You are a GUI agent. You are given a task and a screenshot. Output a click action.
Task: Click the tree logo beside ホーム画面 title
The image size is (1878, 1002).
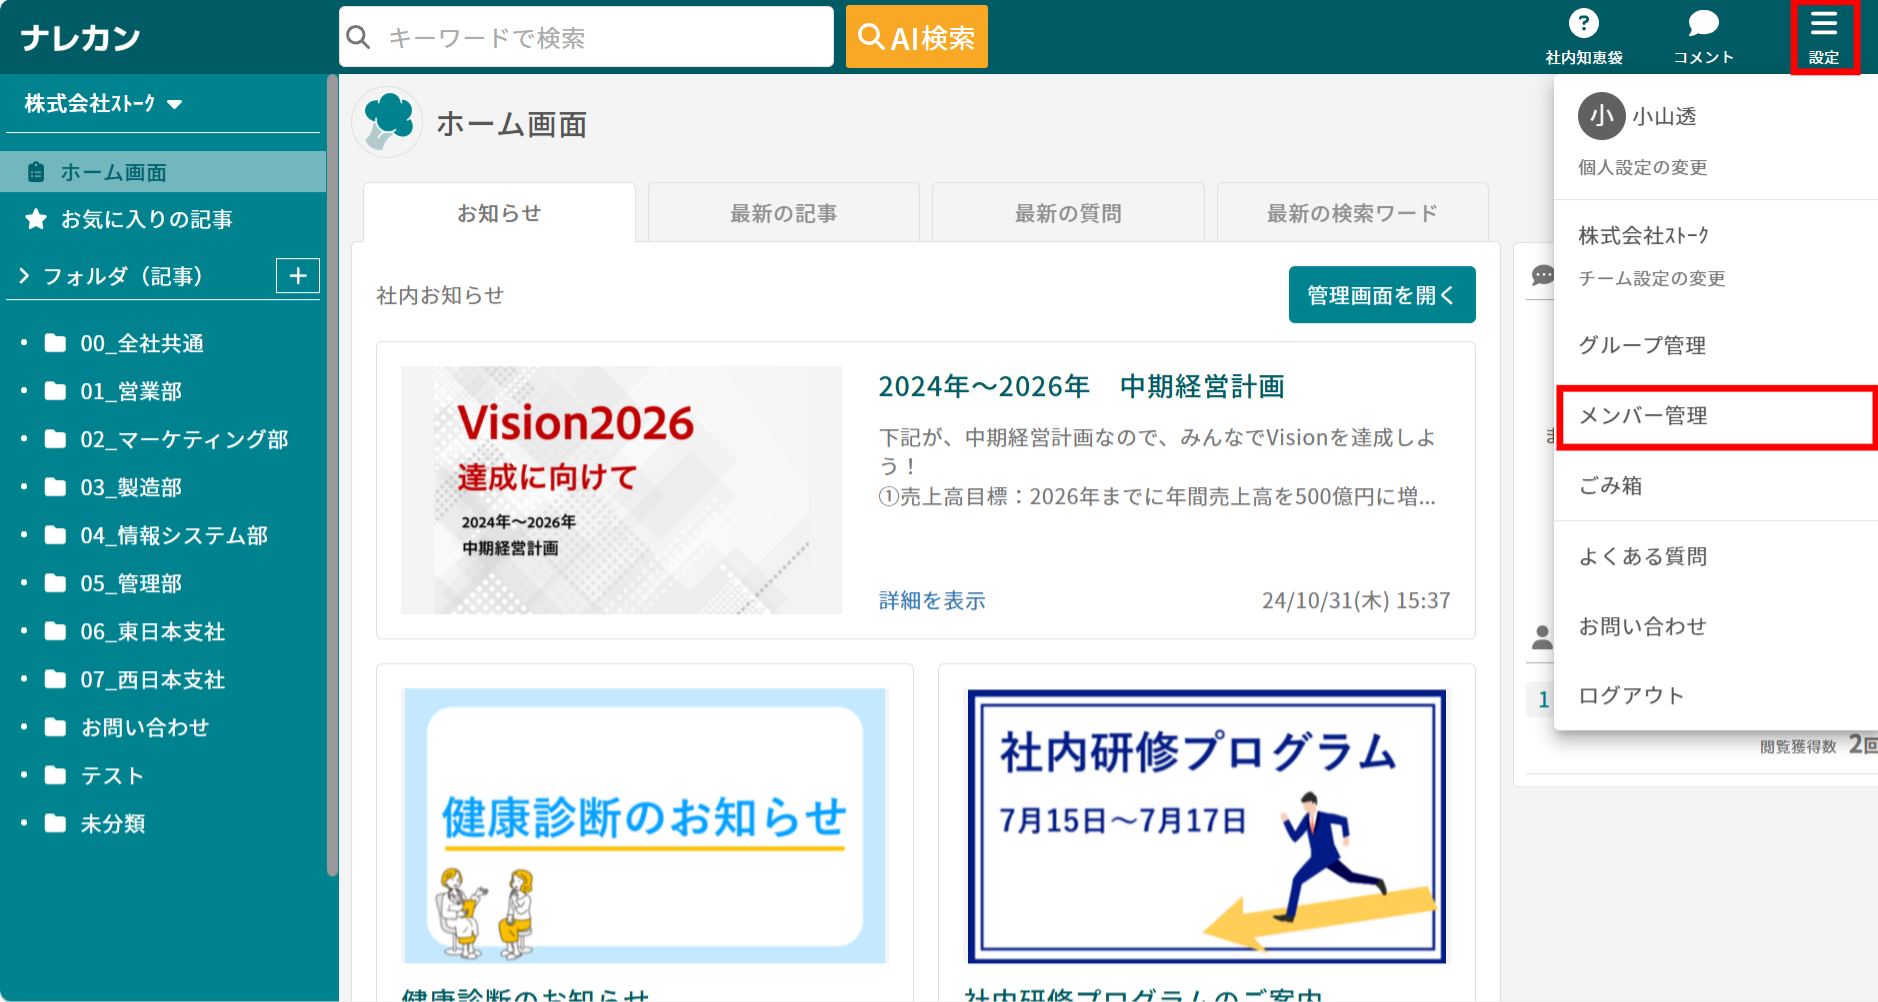point(388,123)
